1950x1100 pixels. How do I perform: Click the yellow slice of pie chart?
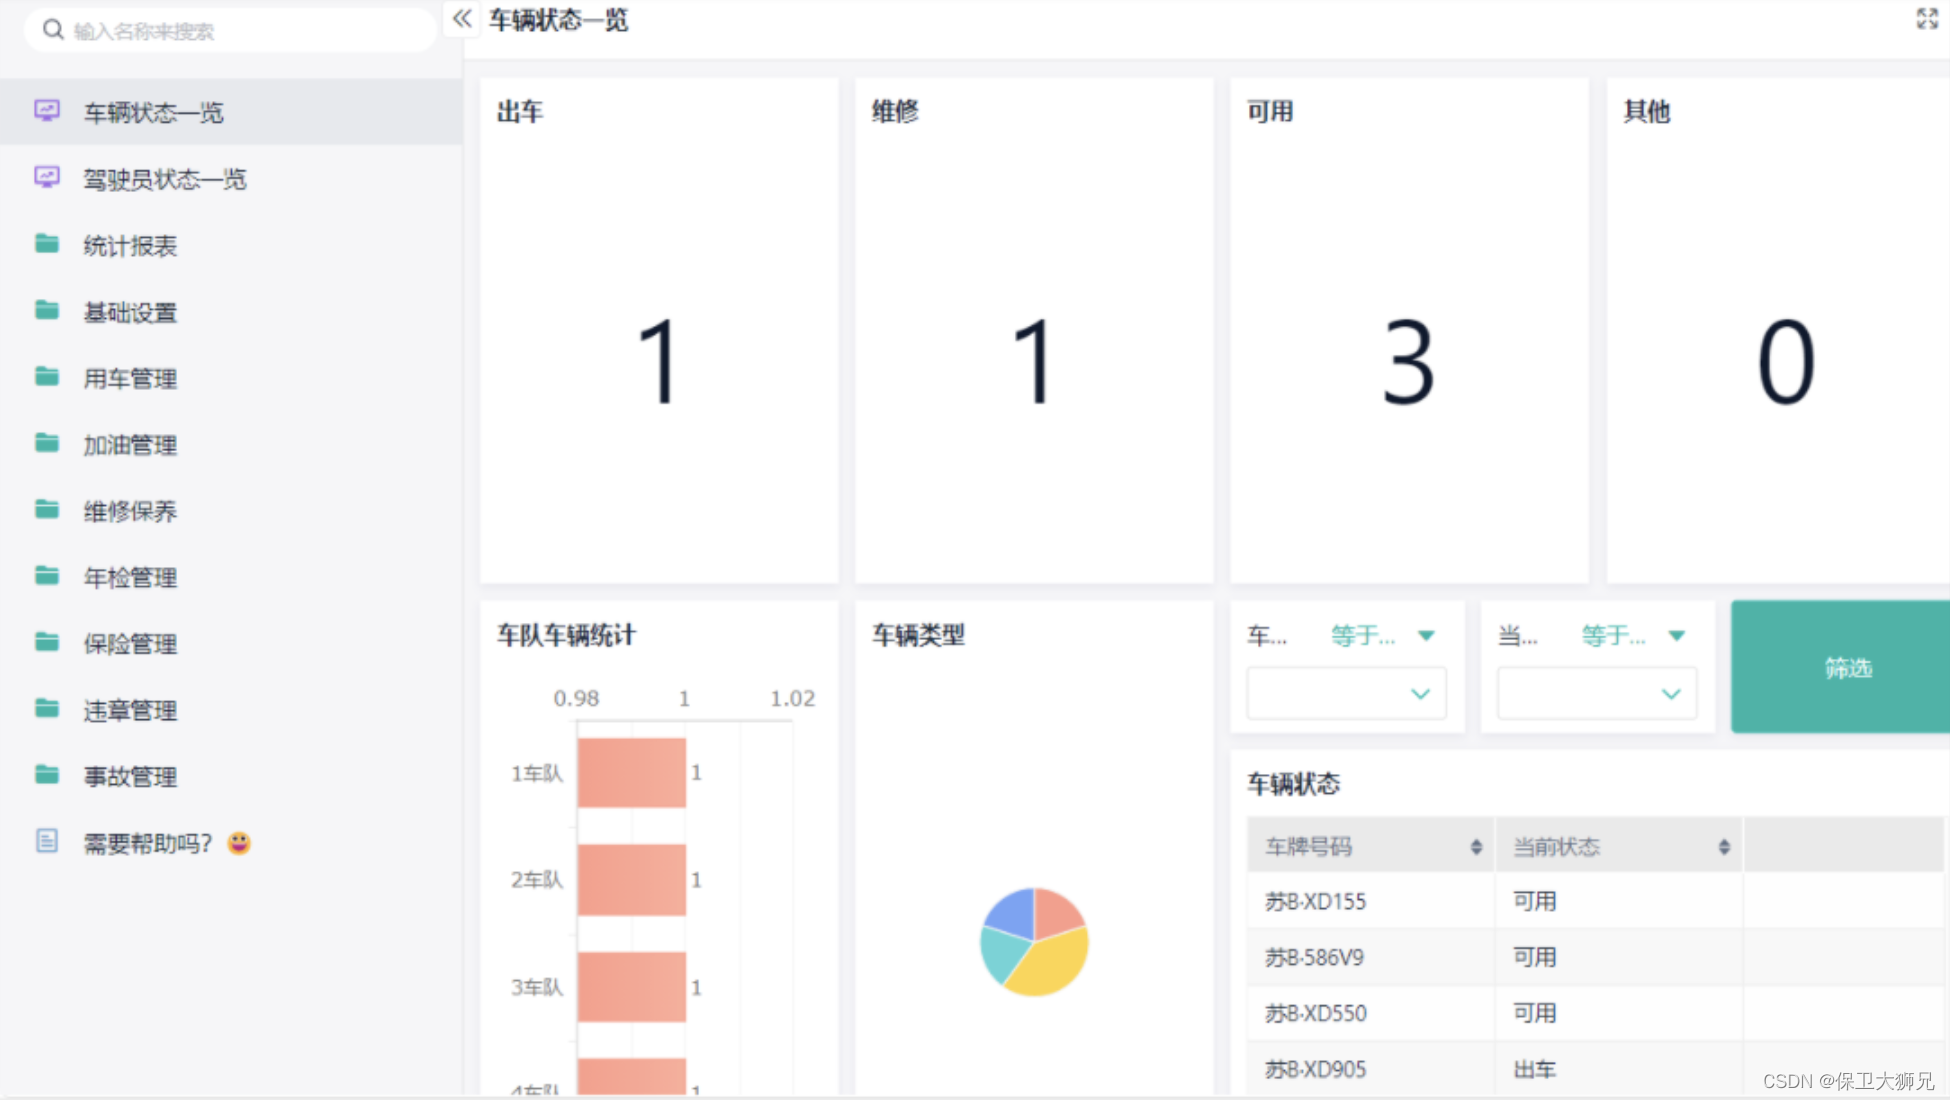[1054, 964]
